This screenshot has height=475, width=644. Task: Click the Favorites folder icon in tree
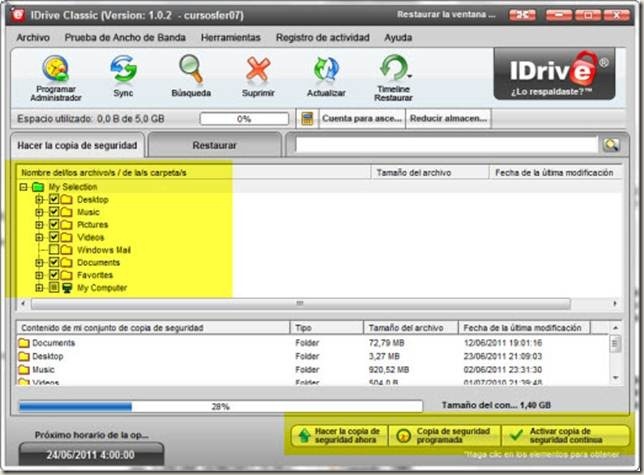tap(67, 275)
